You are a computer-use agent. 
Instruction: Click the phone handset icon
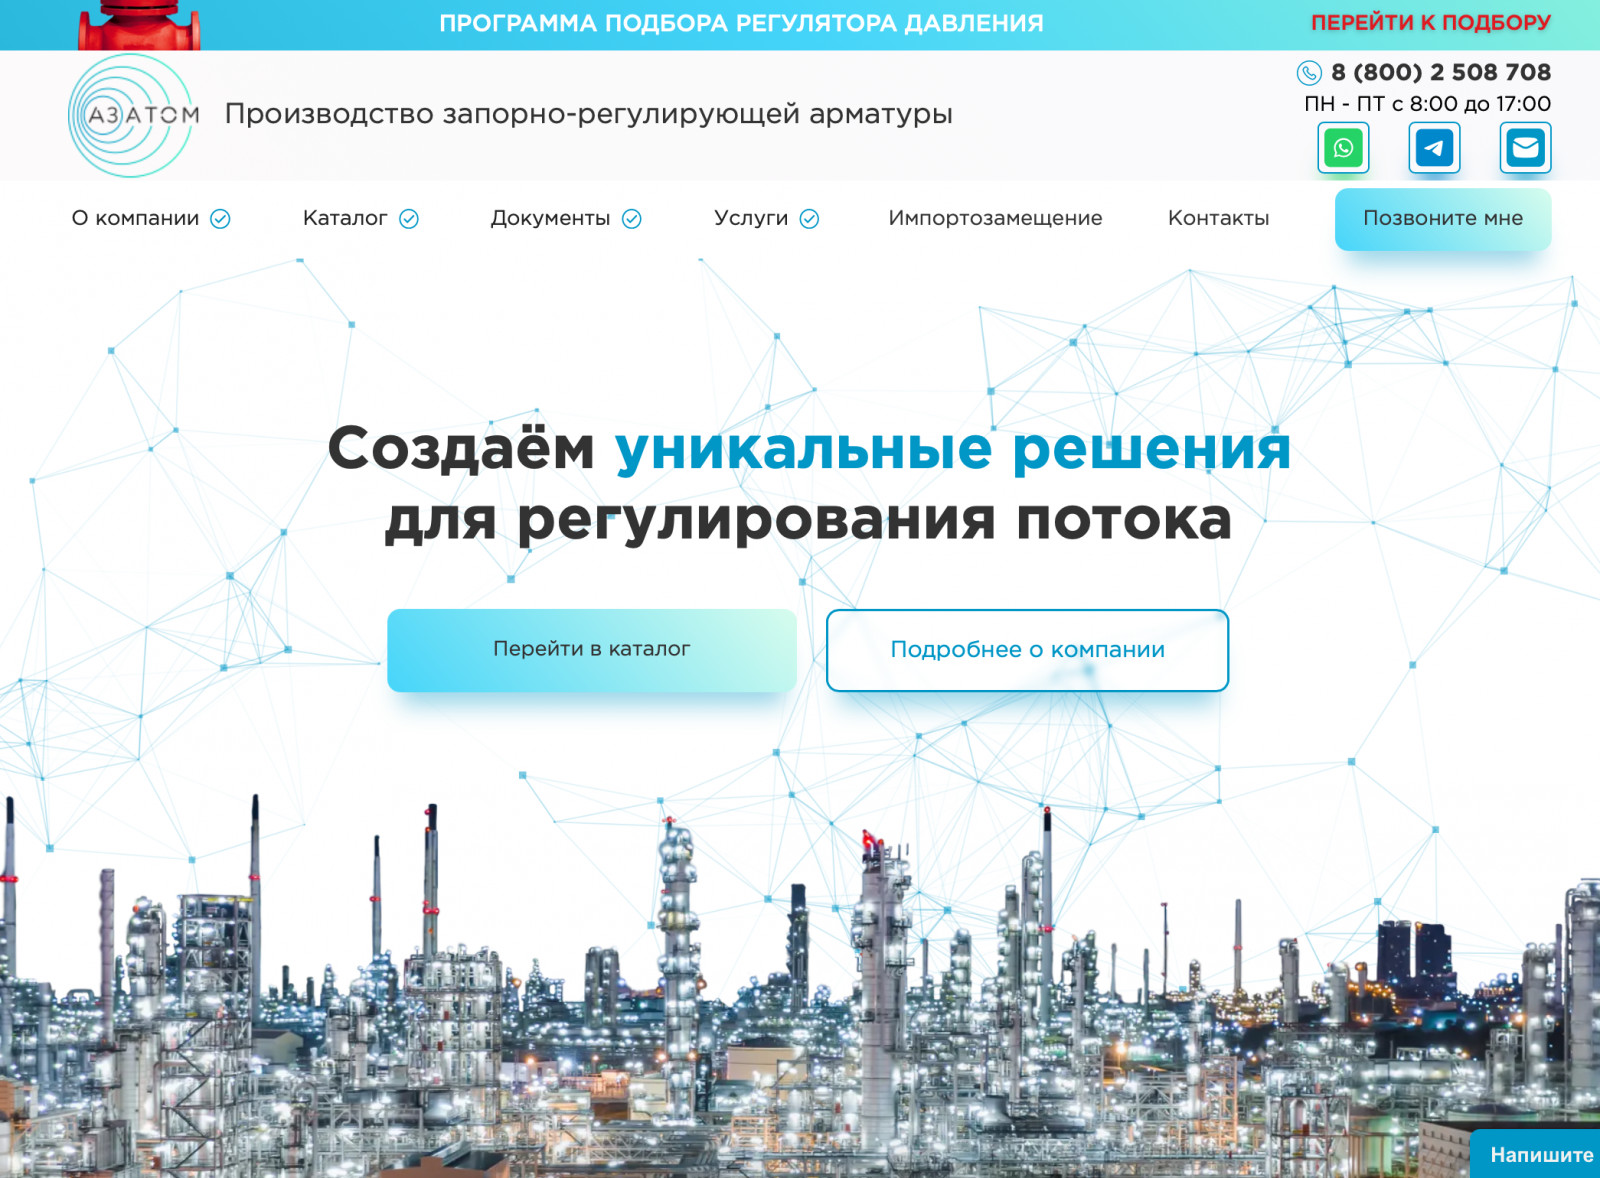(1309, 73)
